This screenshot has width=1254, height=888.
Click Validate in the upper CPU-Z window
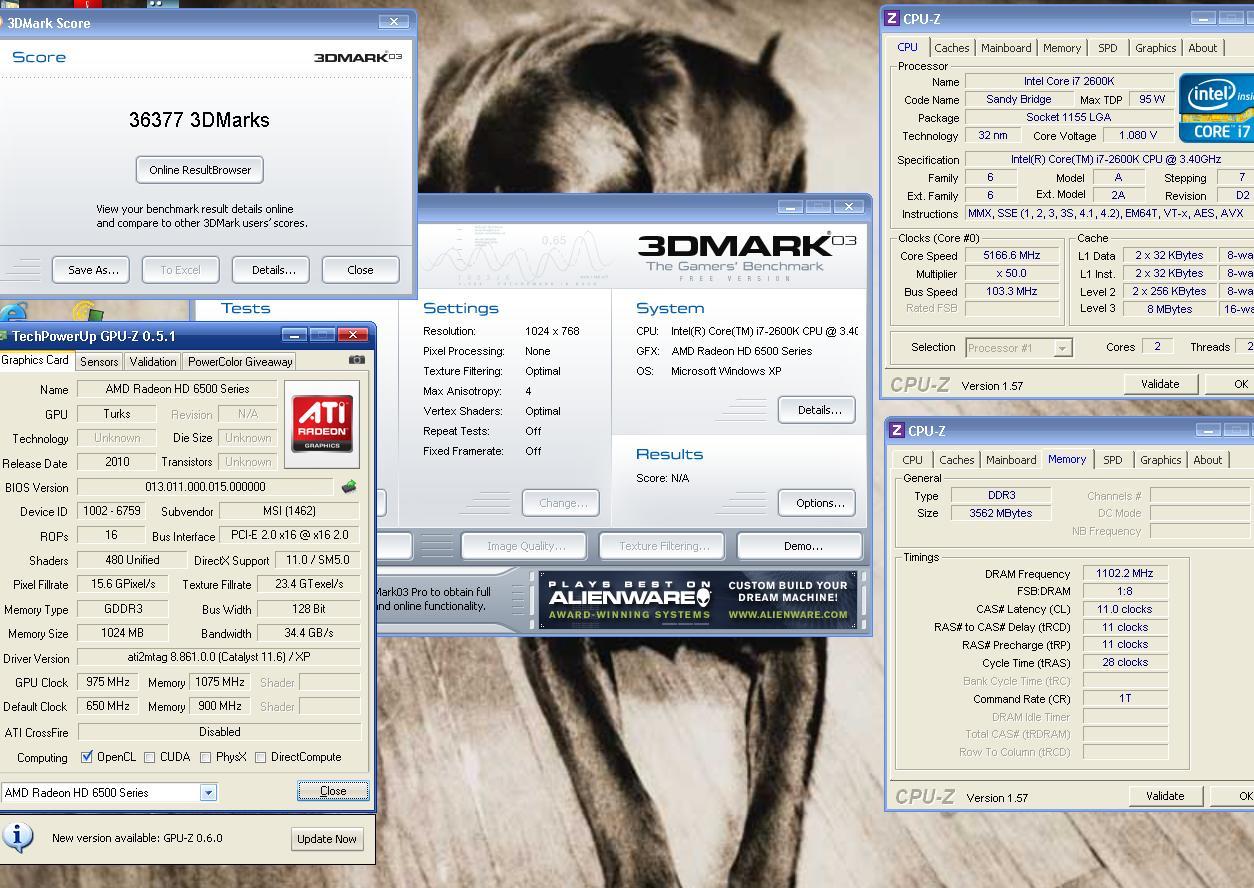pos(1160,384)
